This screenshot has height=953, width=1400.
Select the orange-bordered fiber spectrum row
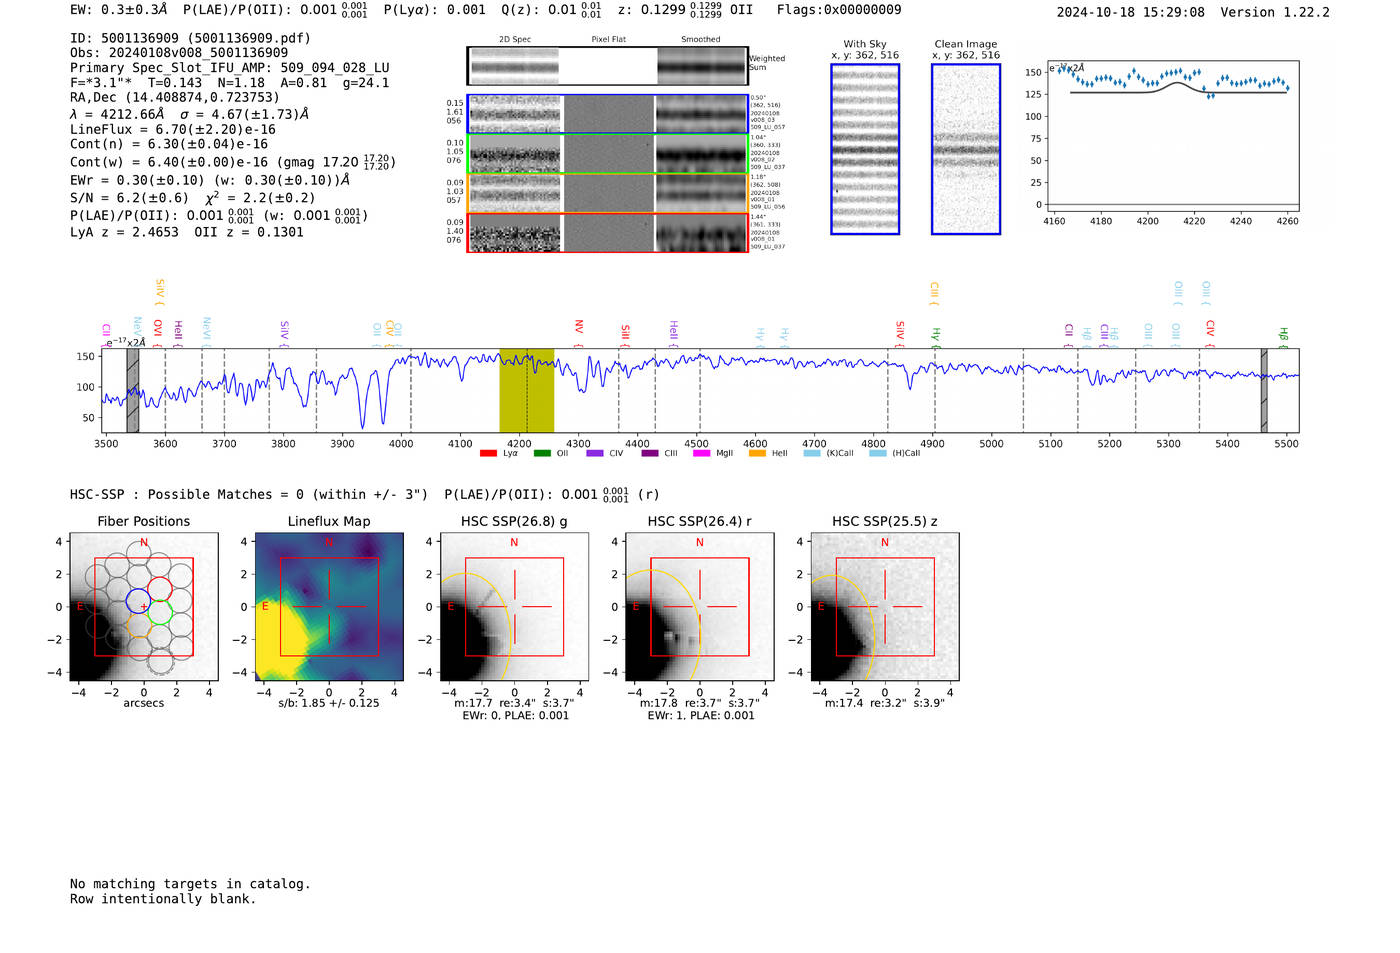[x=608, y=193]
